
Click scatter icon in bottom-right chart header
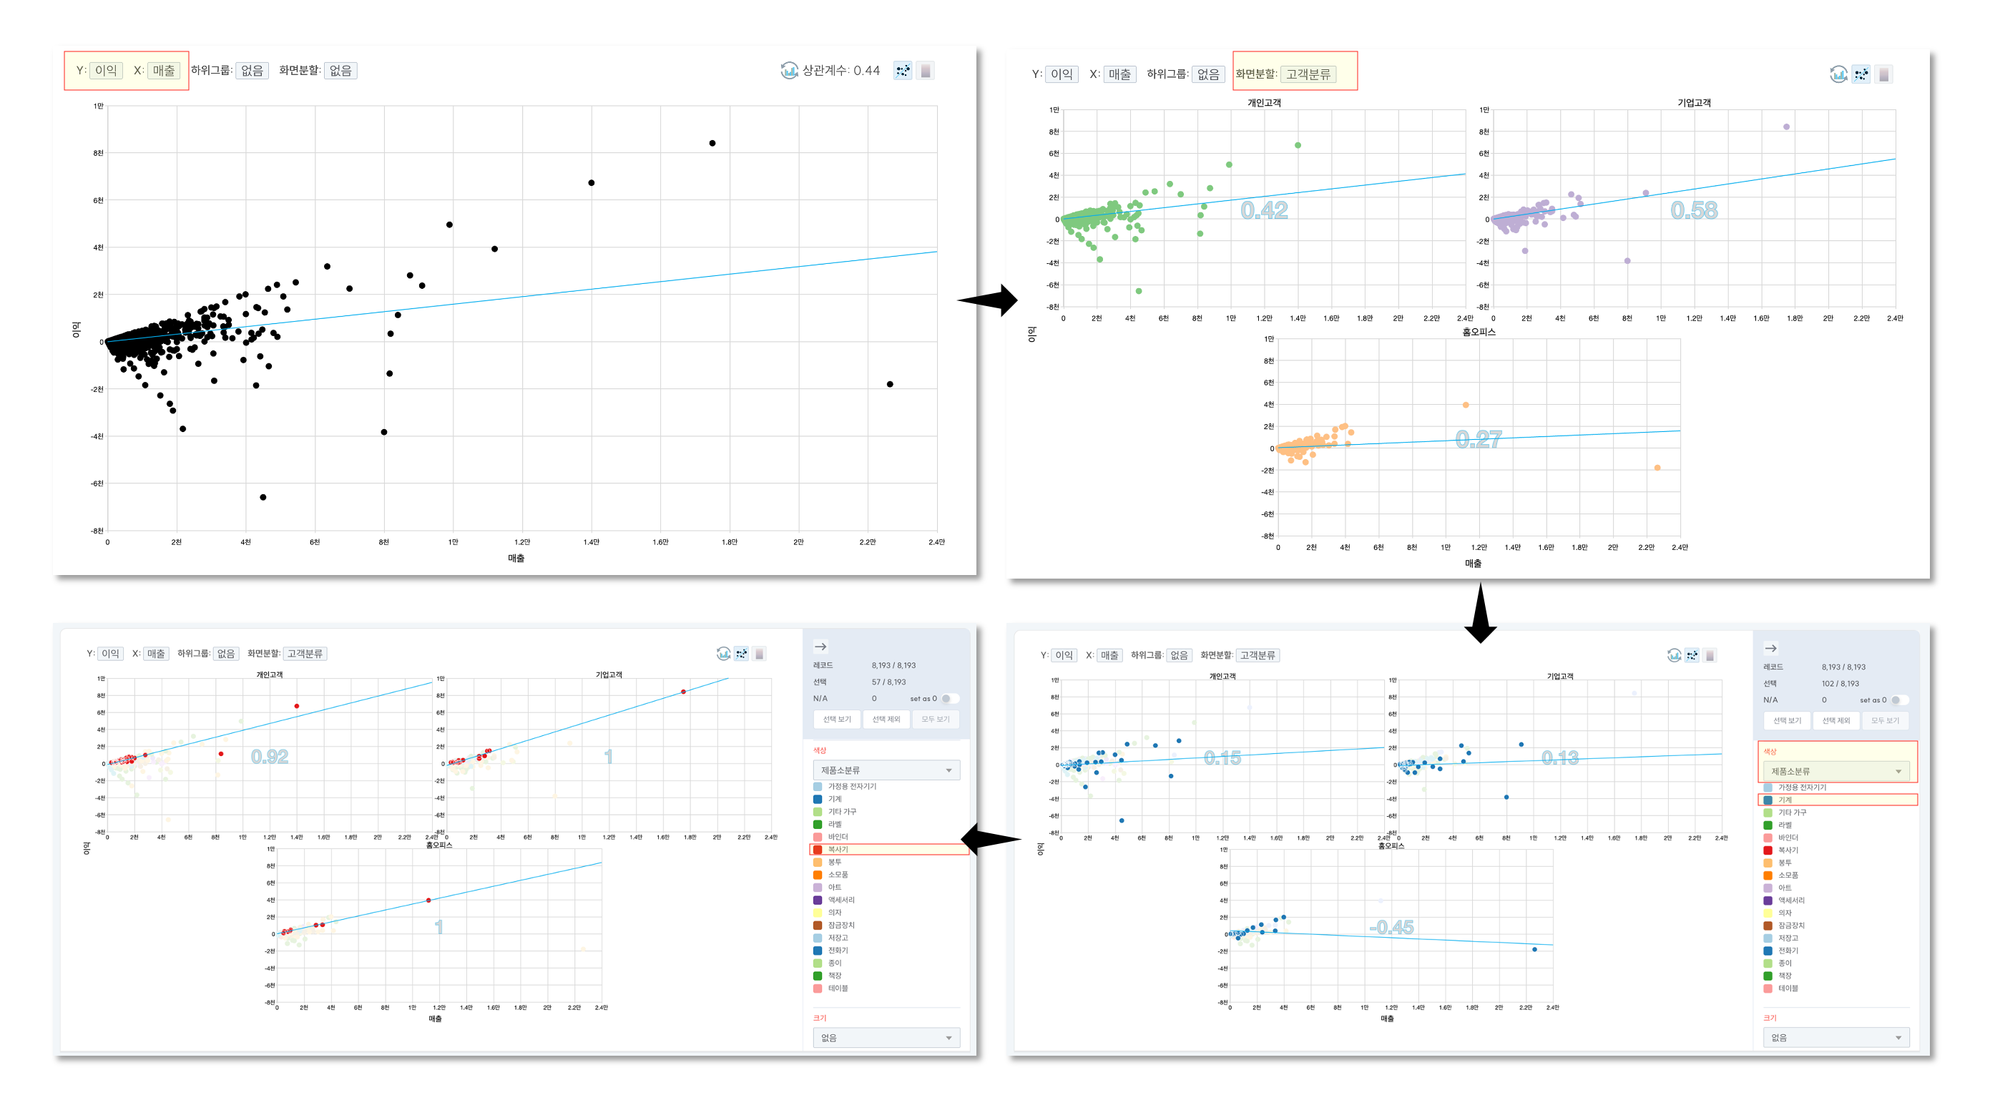1692,656
